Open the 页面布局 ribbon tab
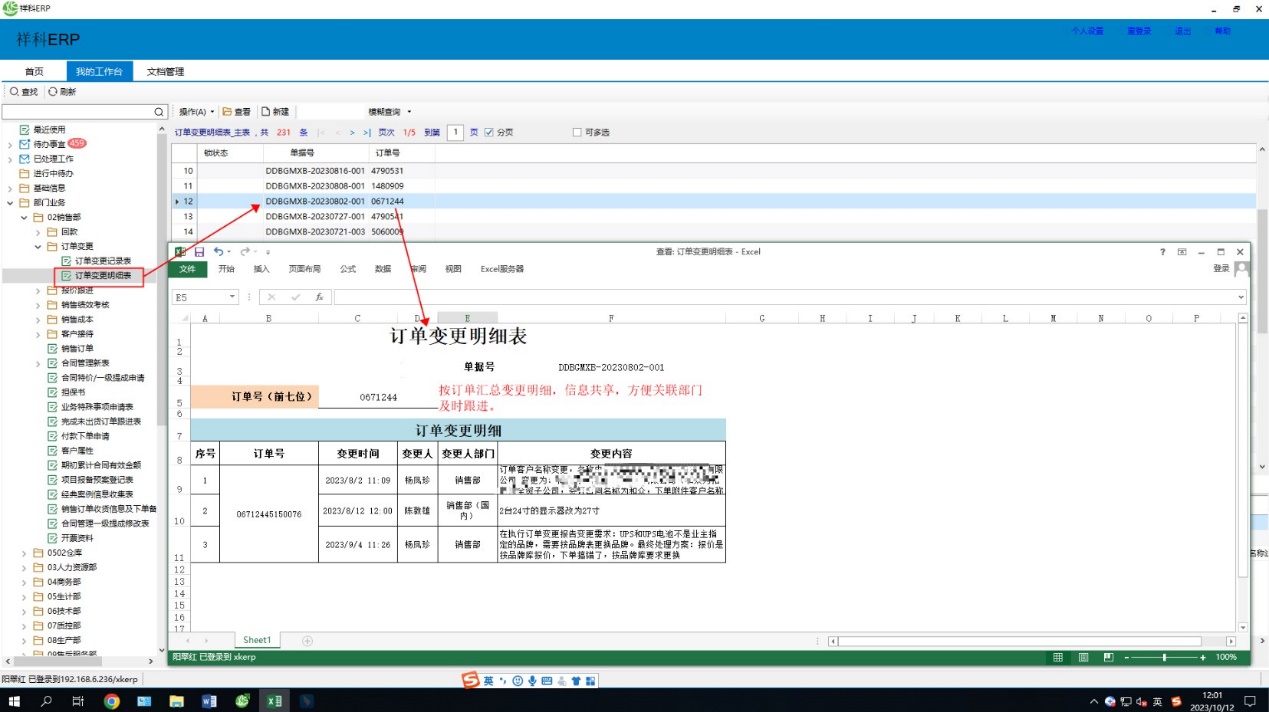The width and height of the screenshot is (1269, 712). (x=305, y=269)
